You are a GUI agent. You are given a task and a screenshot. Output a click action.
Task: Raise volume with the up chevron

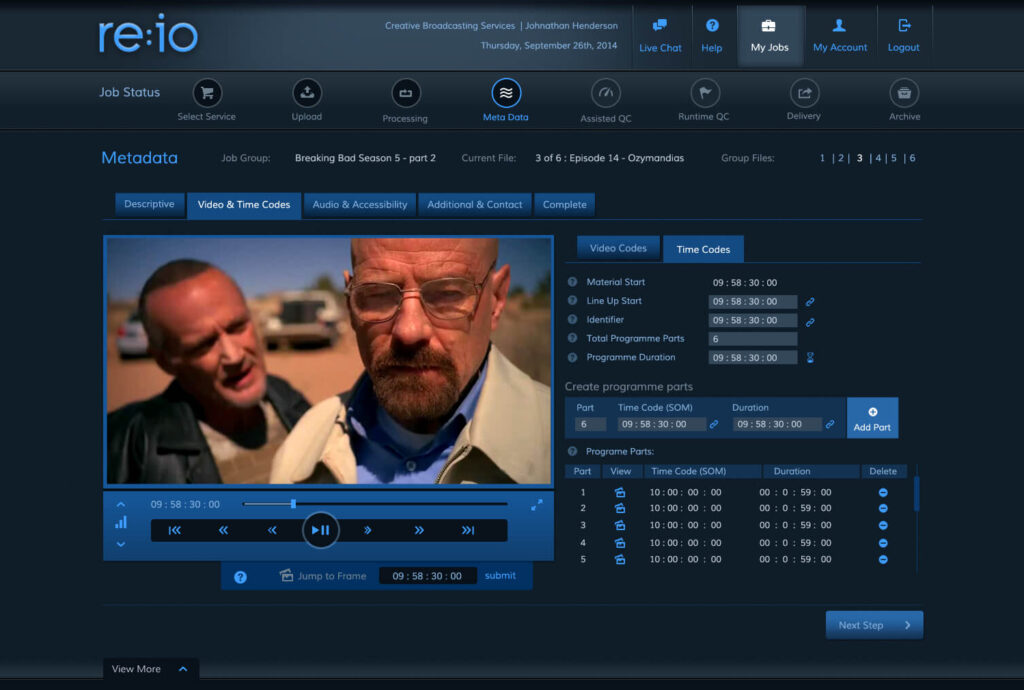click(121, 505)
